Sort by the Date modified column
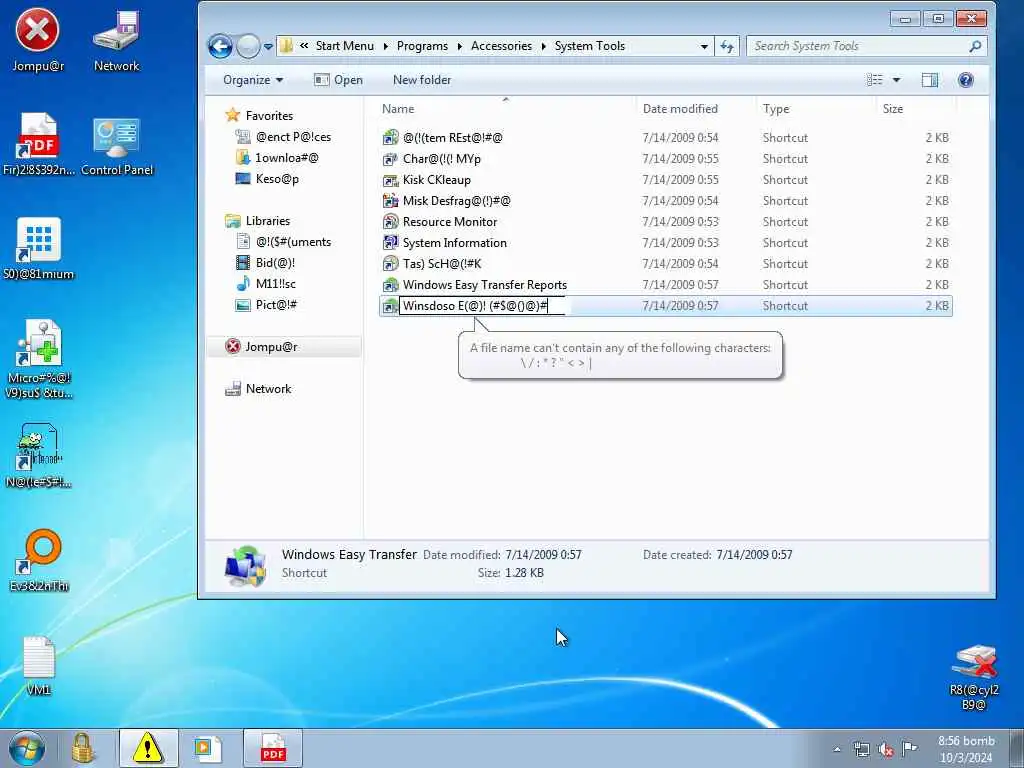1024x768 pixels. click(680, 109)
